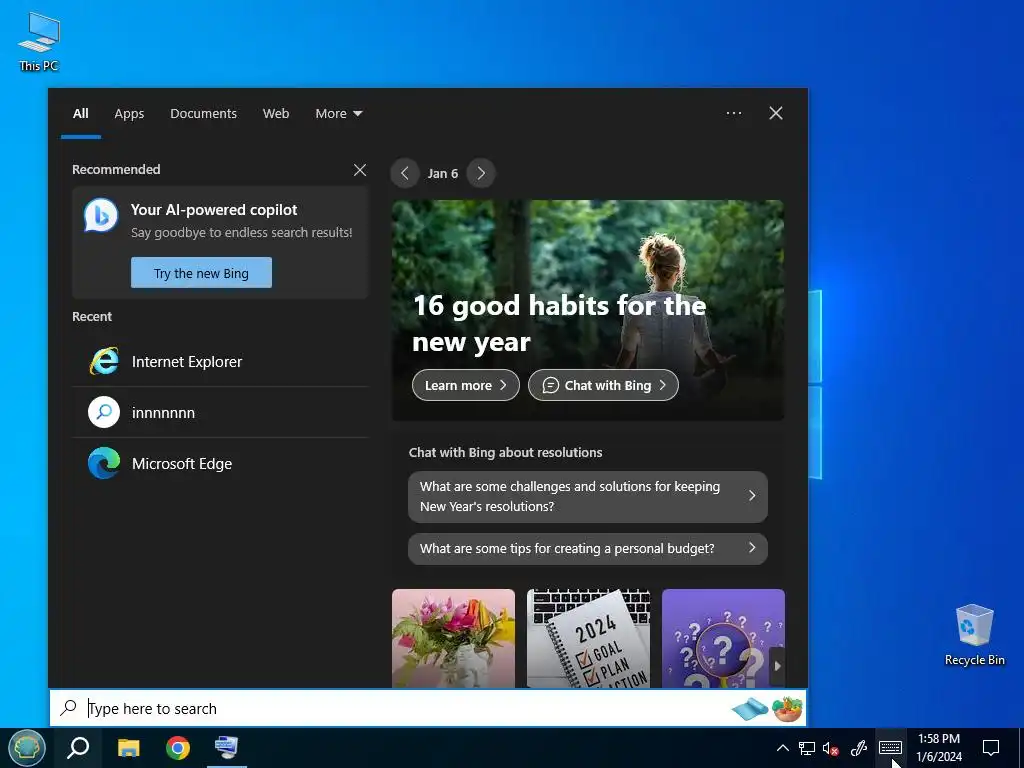Open Internet Explorer from Recent
The height and width of the screenshot is (768, 1024).
click(x=221, y=362)
